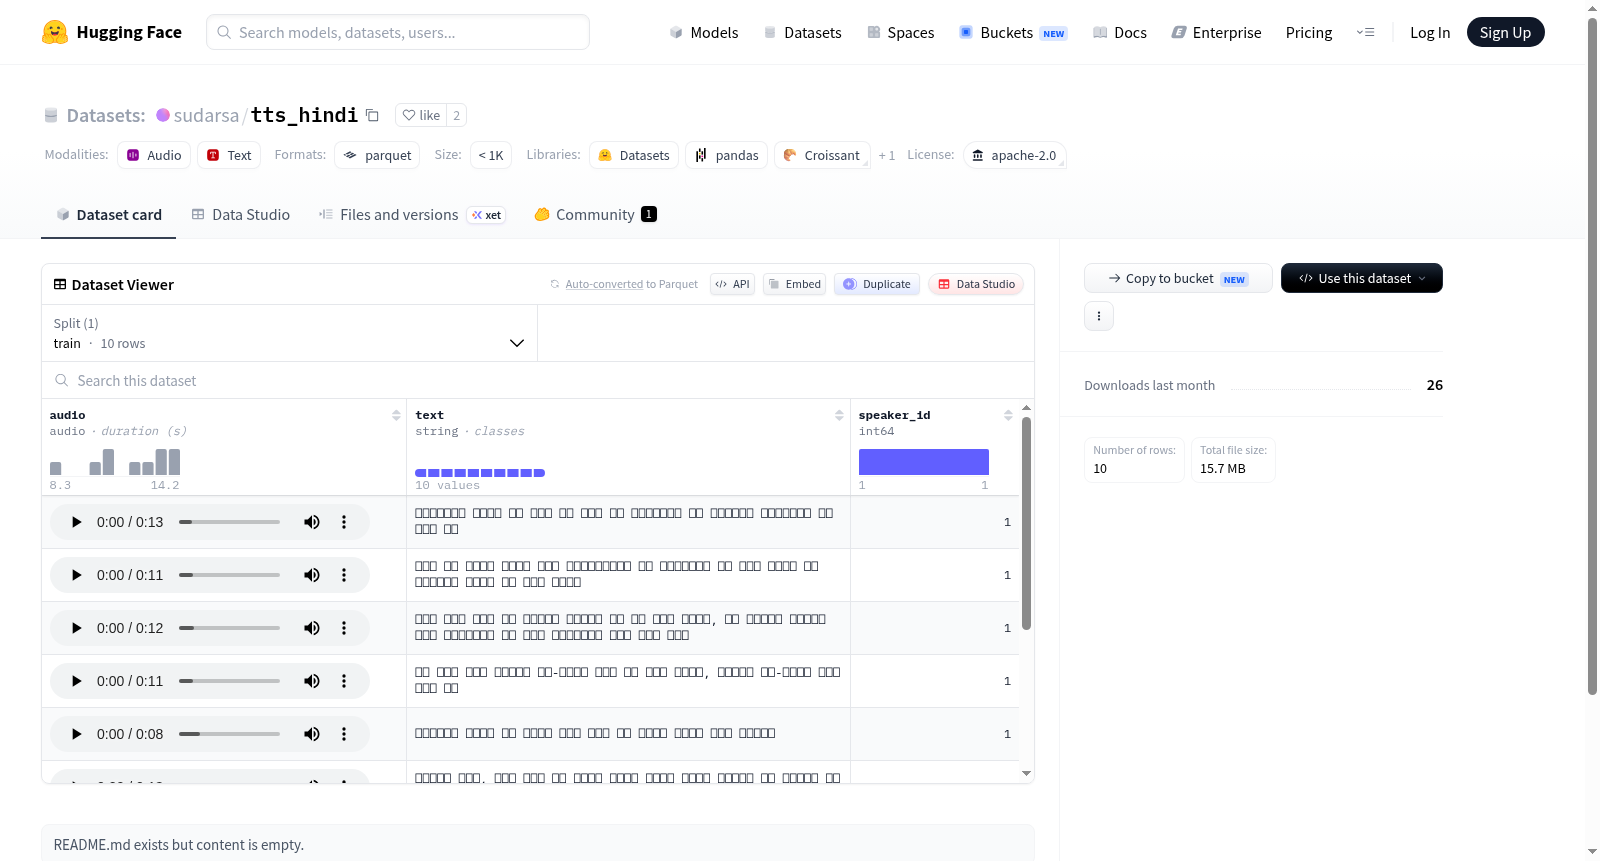Filter by Text modality tag
1600x861 pixels.
229,155
